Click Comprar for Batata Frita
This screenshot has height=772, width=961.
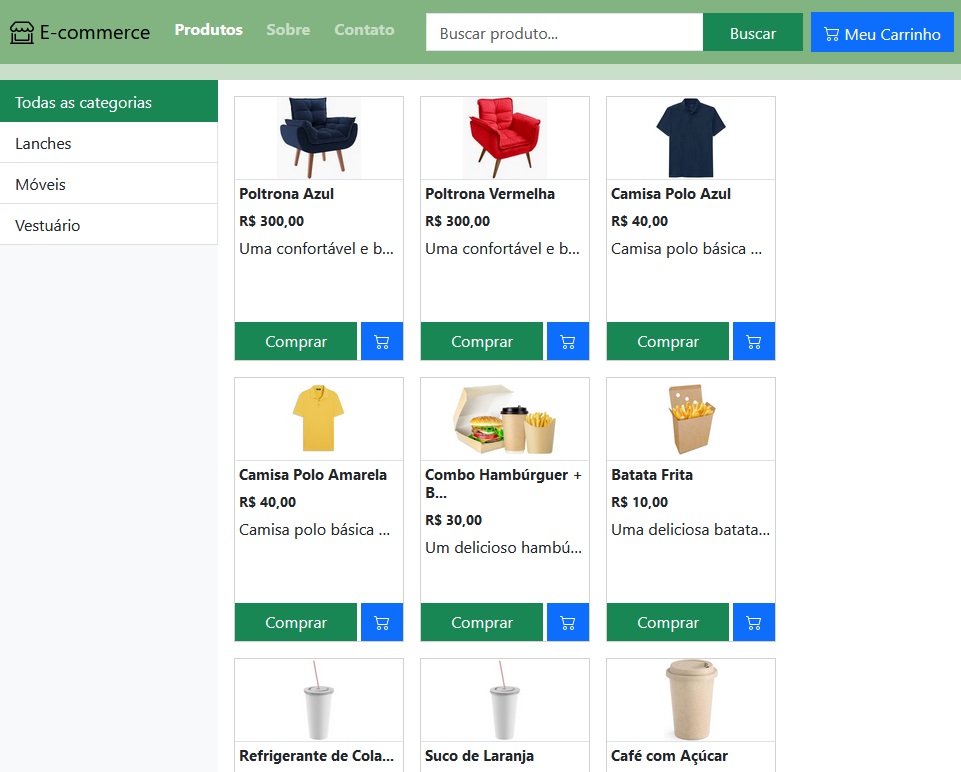(667, 621)
